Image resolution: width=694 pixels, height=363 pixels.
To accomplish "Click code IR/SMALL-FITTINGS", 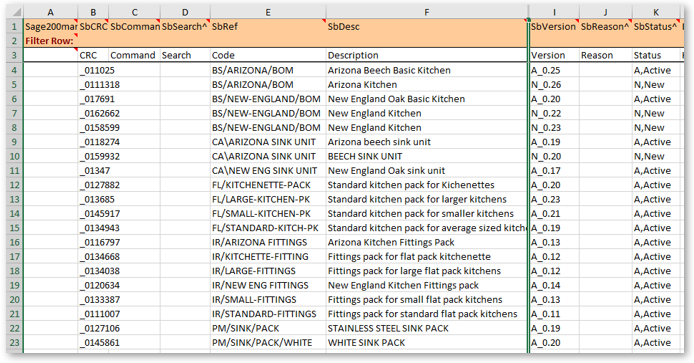I will coord(268,300).
